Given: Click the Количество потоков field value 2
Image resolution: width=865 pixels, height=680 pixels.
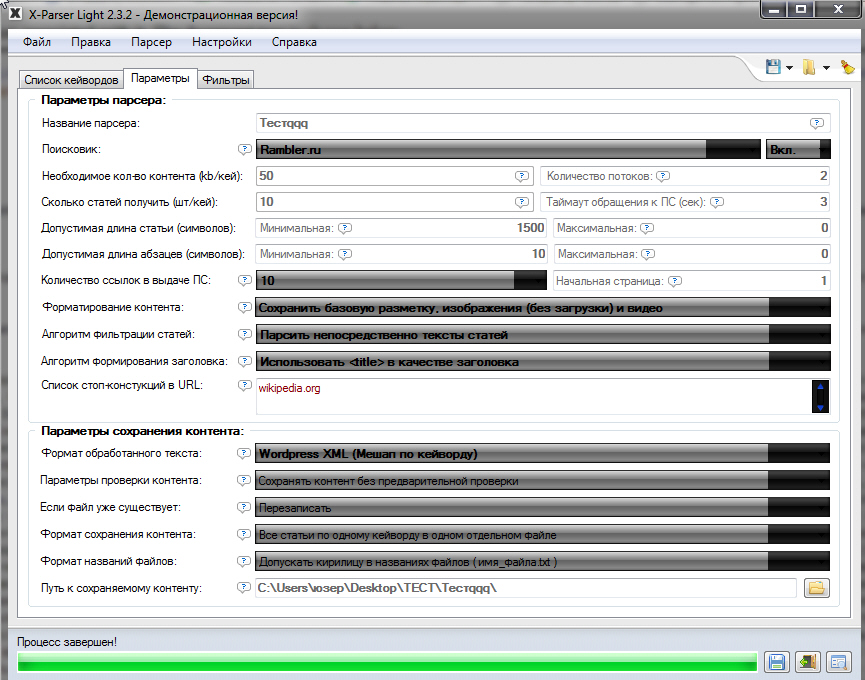Looking at the screenshot, I should pos(685,176).
